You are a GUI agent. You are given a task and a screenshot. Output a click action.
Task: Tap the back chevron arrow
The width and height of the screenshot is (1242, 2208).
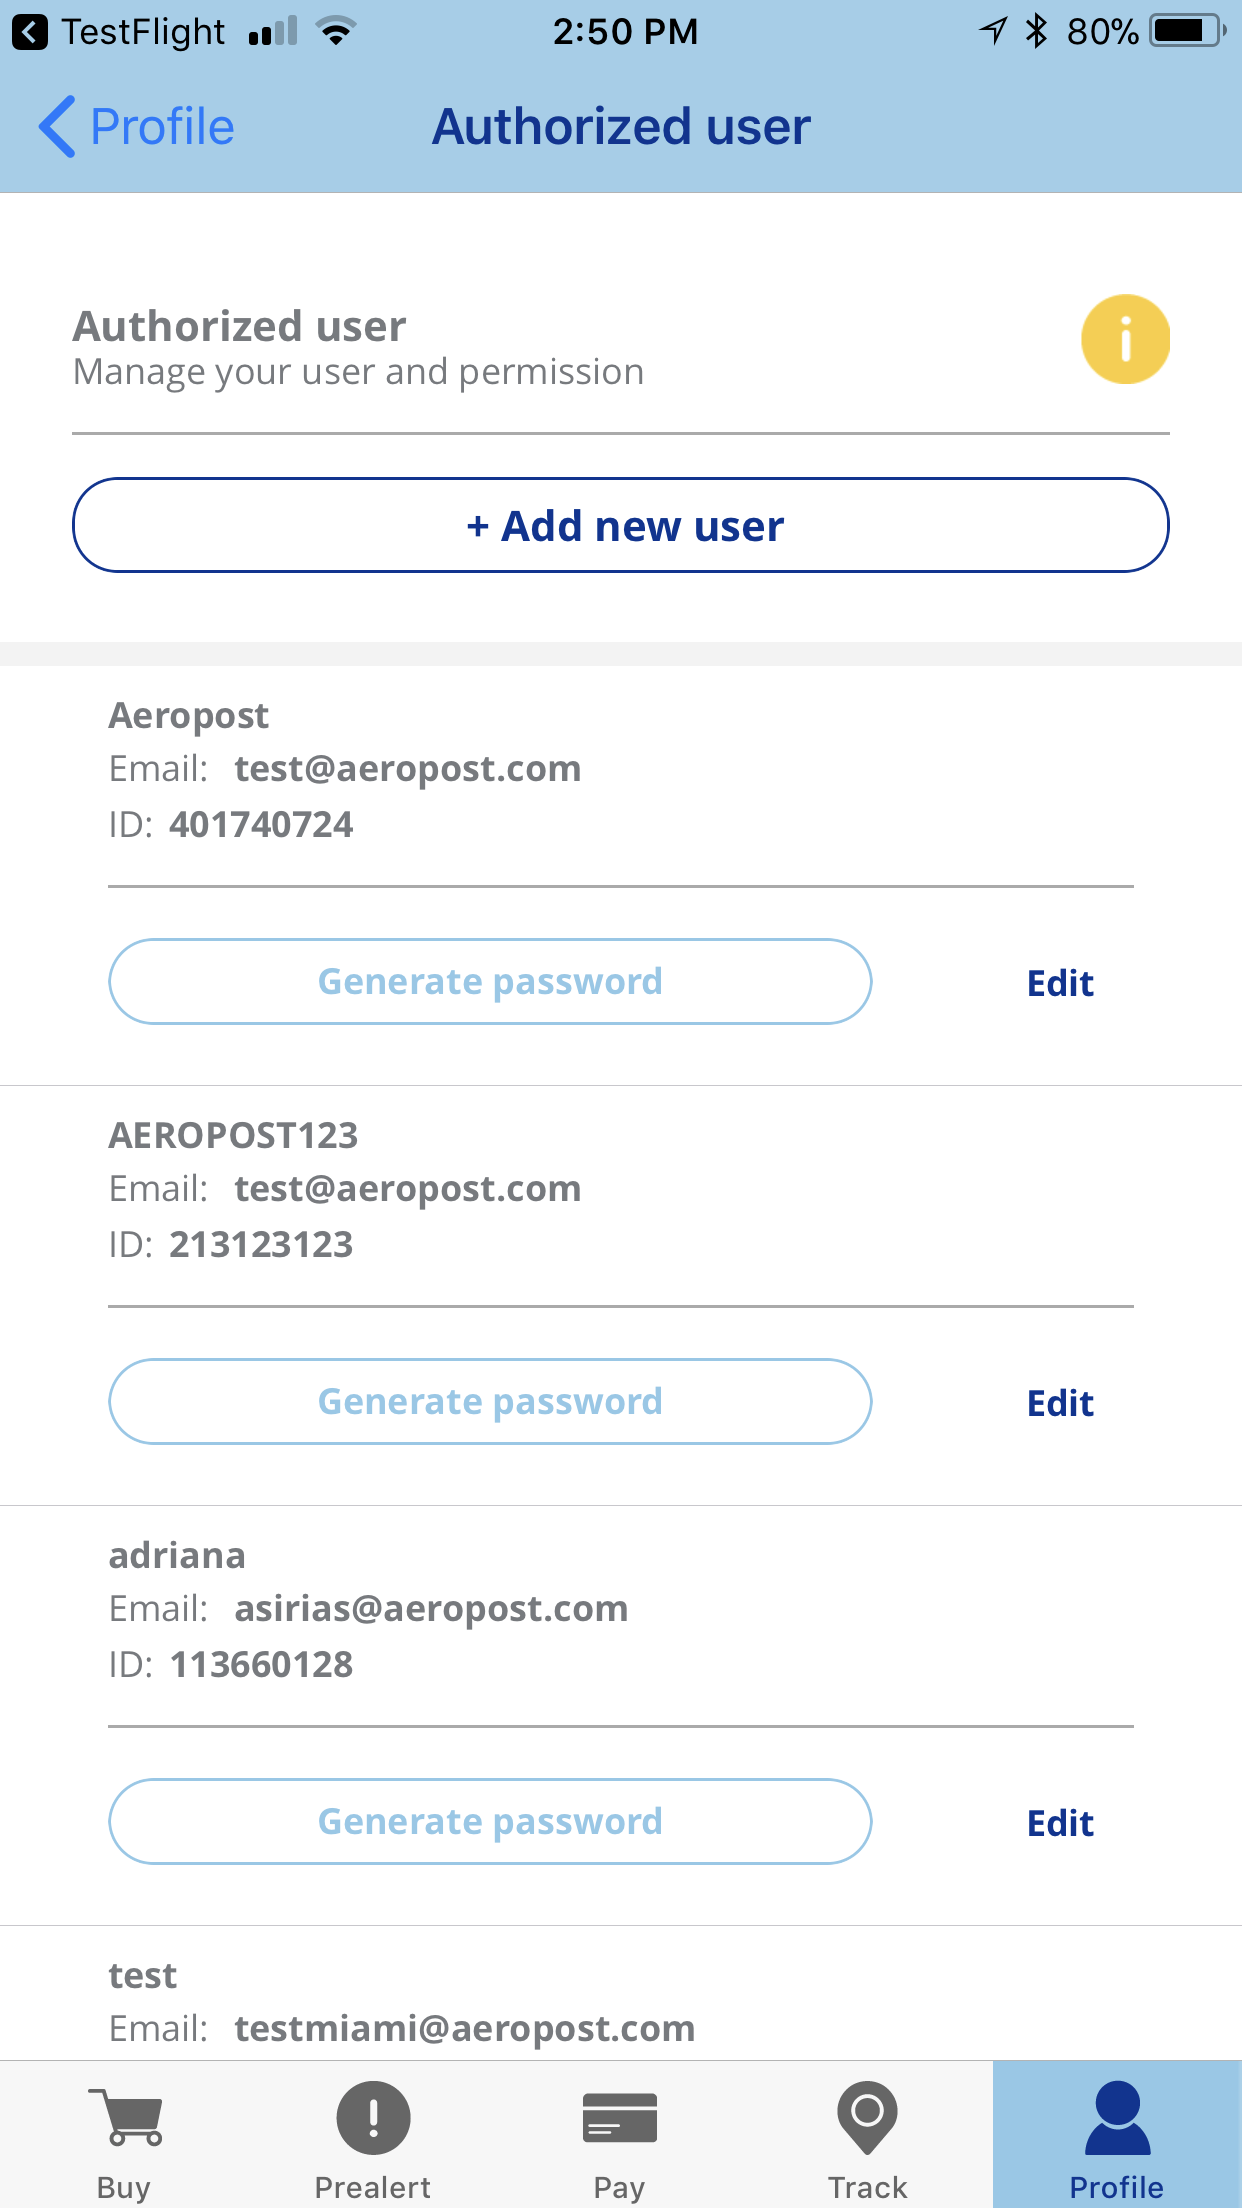point(57,127)
